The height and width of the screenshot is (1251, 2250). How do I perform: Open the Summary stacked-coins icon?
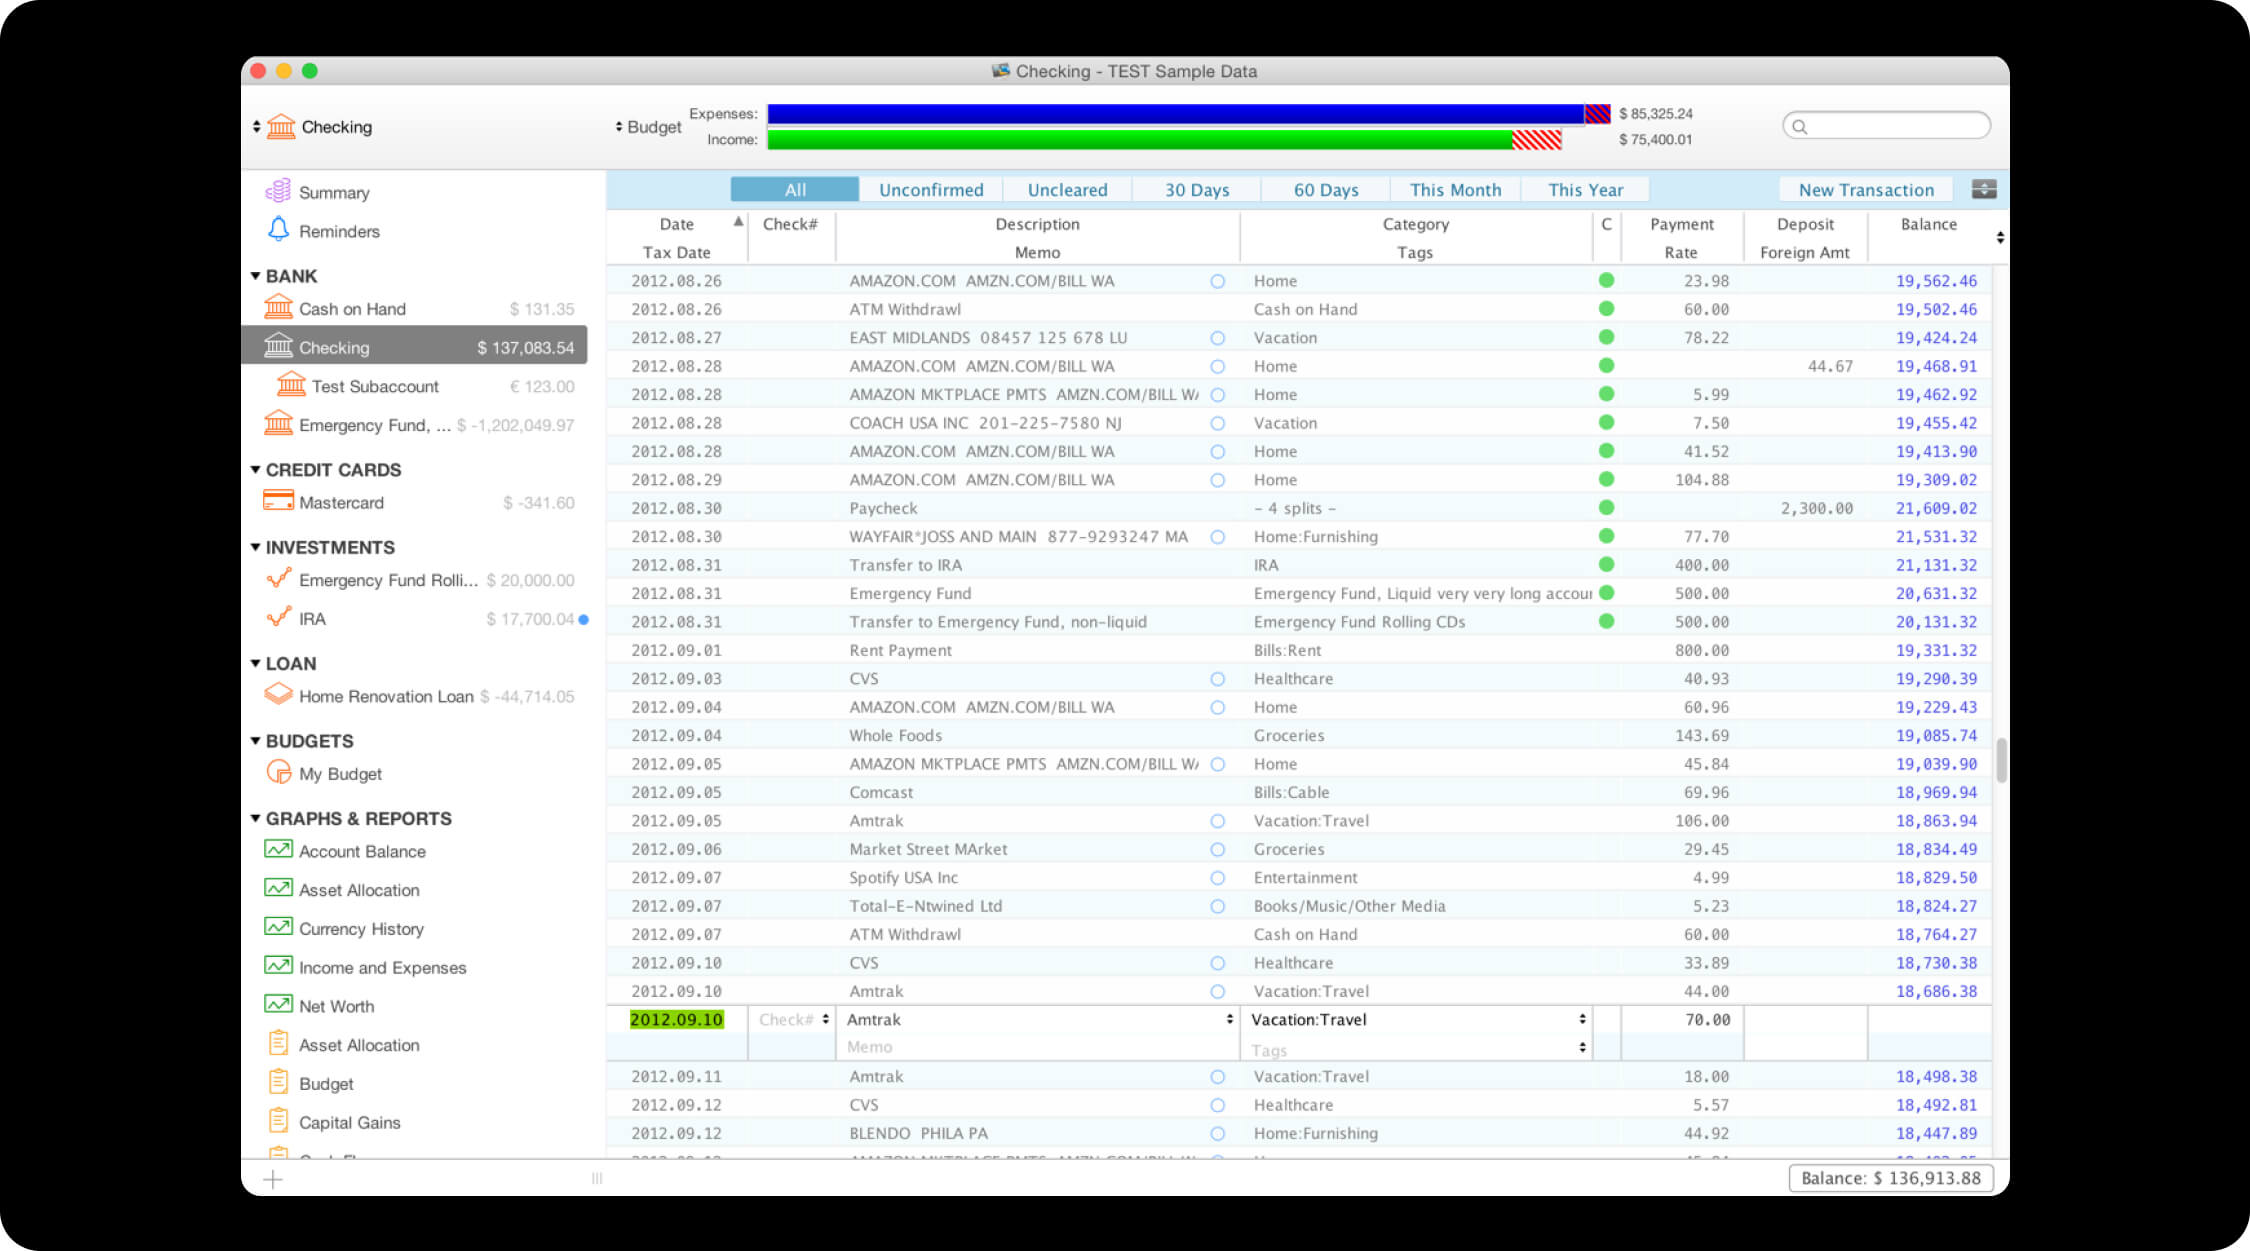click(x=278, y=191)
